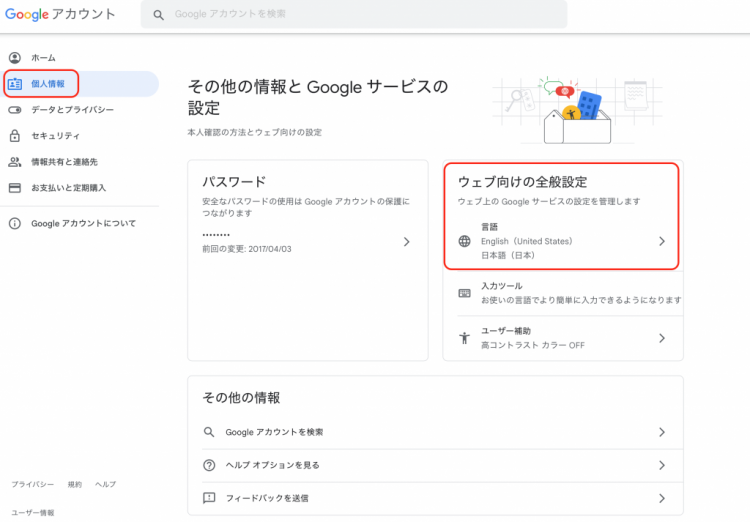750x522 pixels.
Task: Open ヘルプ オプションを見る row
Action: pos(442,465)
